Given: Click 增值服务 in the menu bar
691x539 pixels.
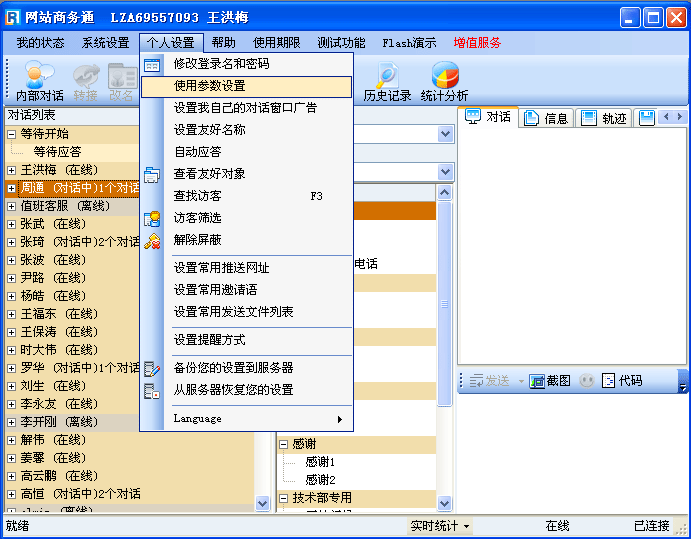Looking at the screenshot, I should coord(477,43).
